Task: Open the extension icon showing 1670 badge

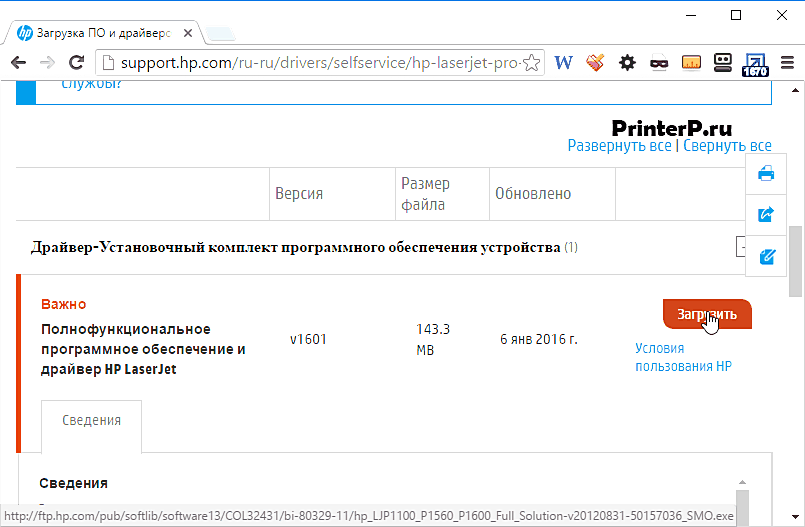Action: (755, 65)
